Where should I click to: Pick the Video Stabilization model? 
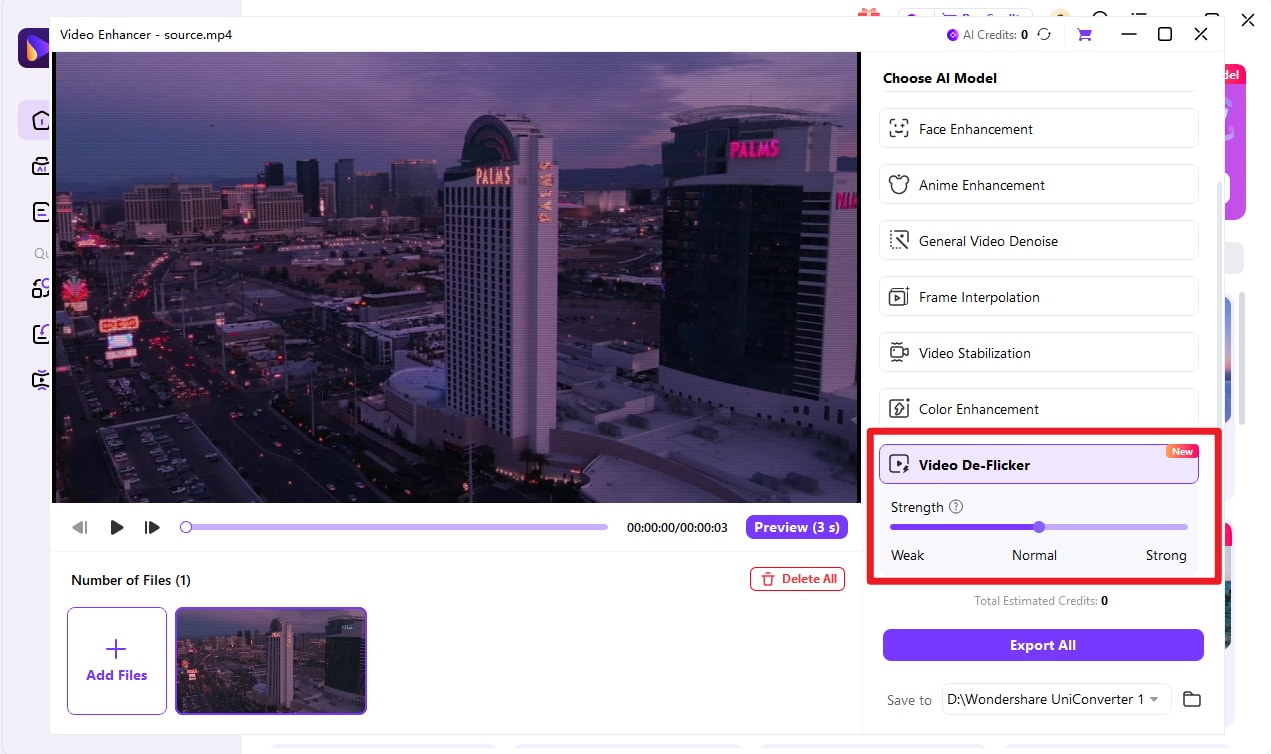1038,353
